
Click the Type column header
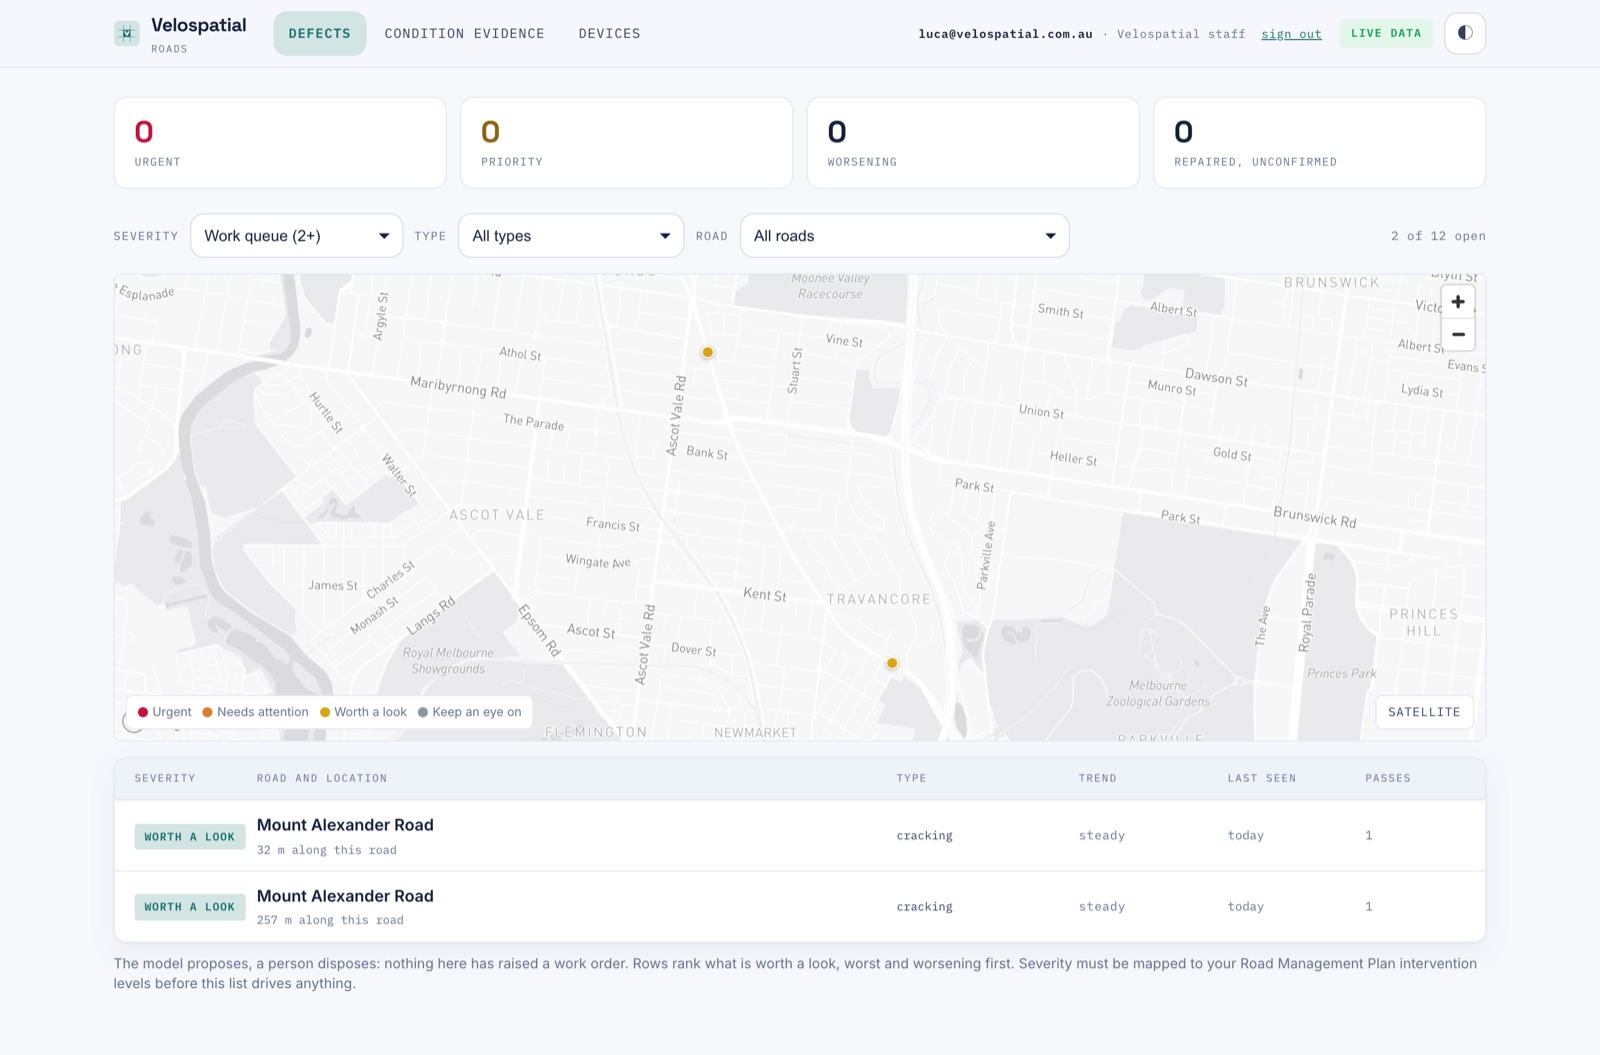click(911, 778)
